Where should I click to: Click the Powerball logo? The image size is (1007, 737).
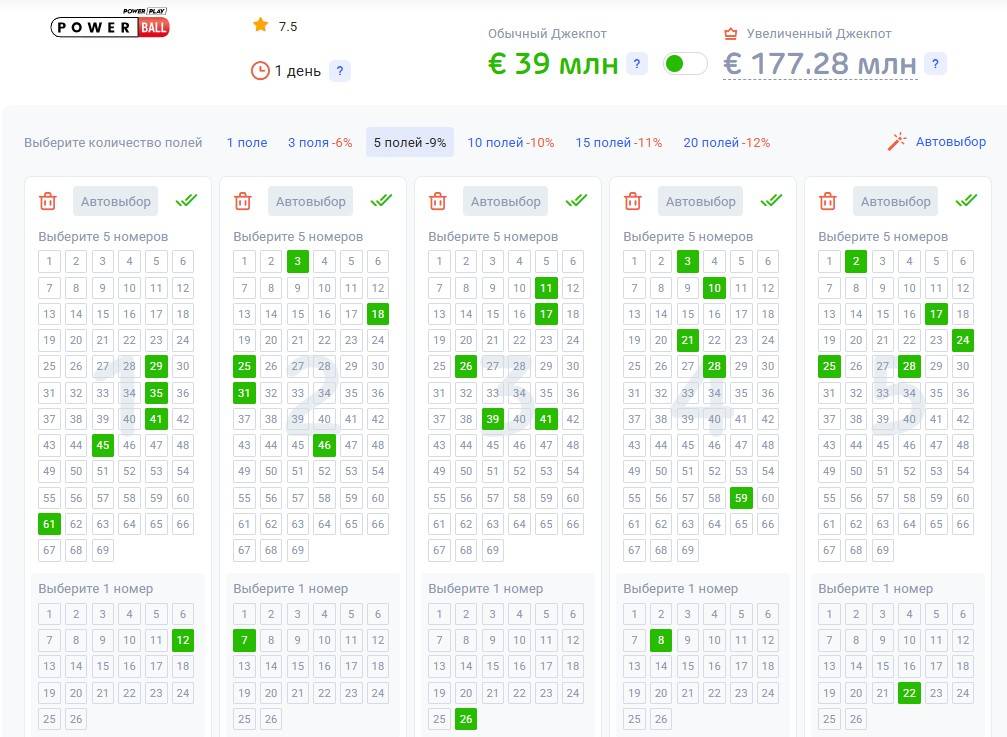[x=109, y=28]
